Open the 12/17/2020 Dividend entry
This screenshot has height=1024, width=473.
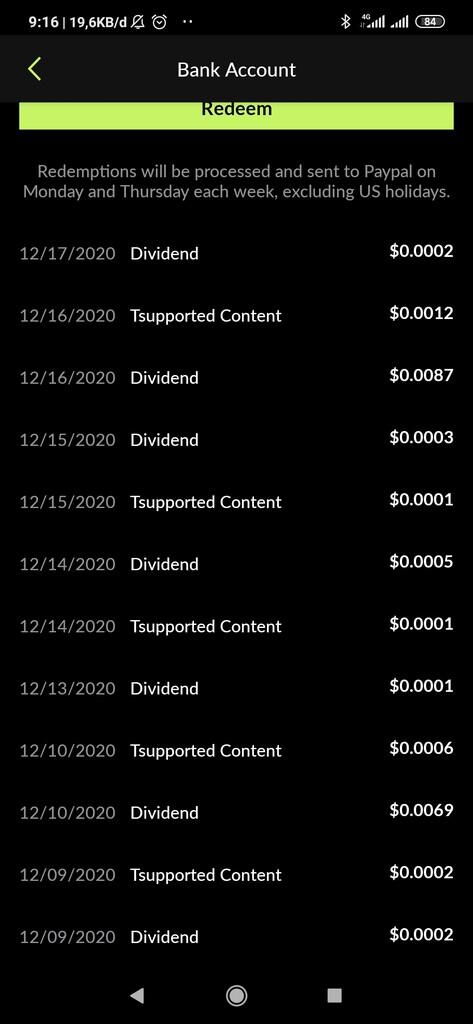coord(236,252)
